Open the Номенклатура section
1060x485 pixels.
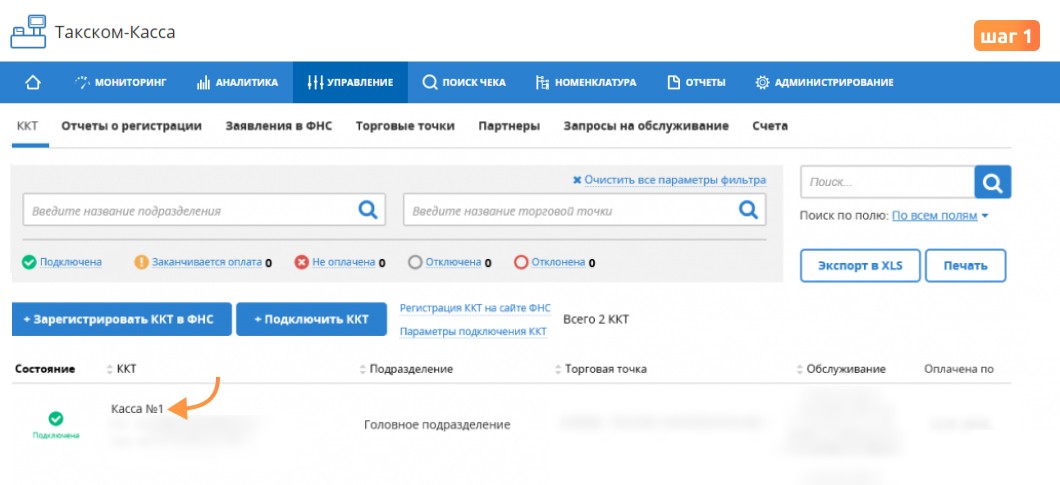tap(585, 83)
